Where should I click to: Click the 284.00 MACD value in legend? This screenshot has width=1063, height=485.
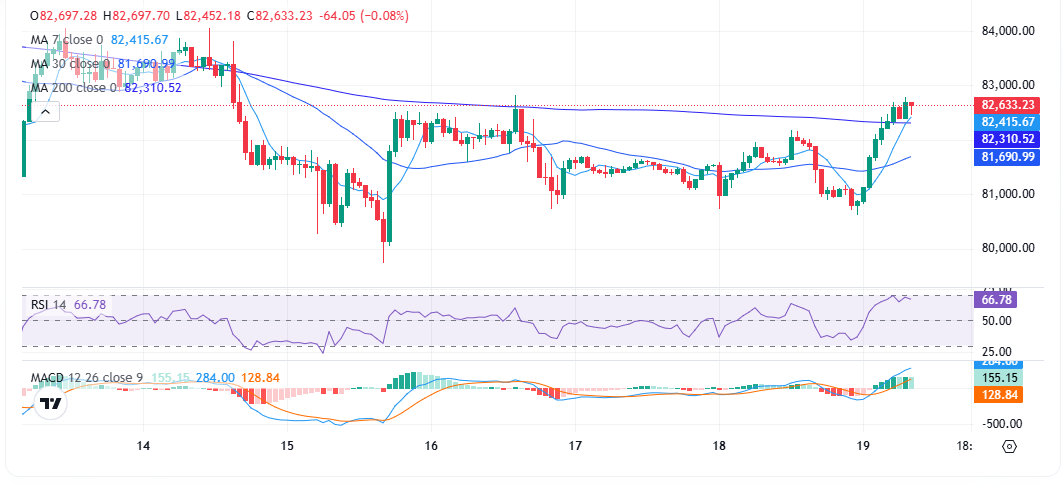click(x=215, y=377)
